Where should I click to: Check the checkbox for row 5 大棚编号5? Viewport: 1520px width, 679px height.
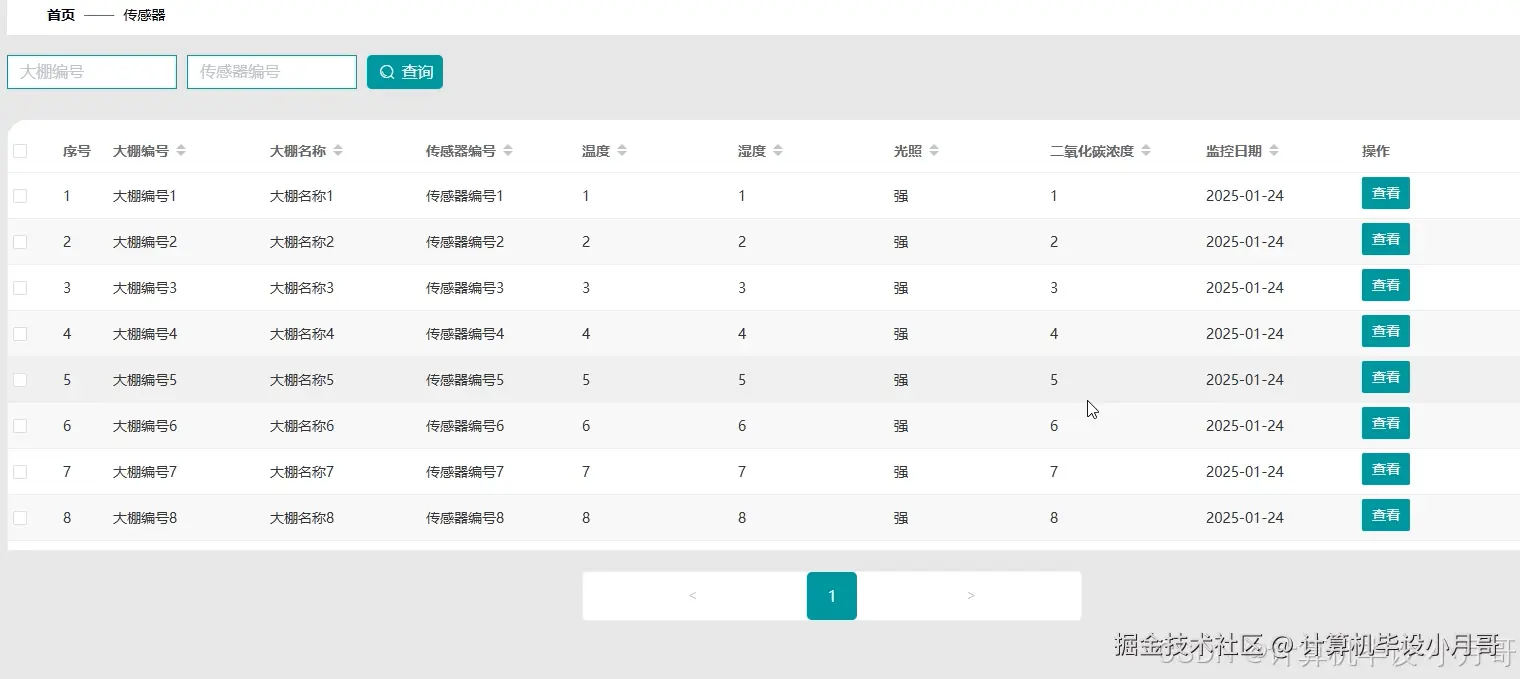[21, 379]
